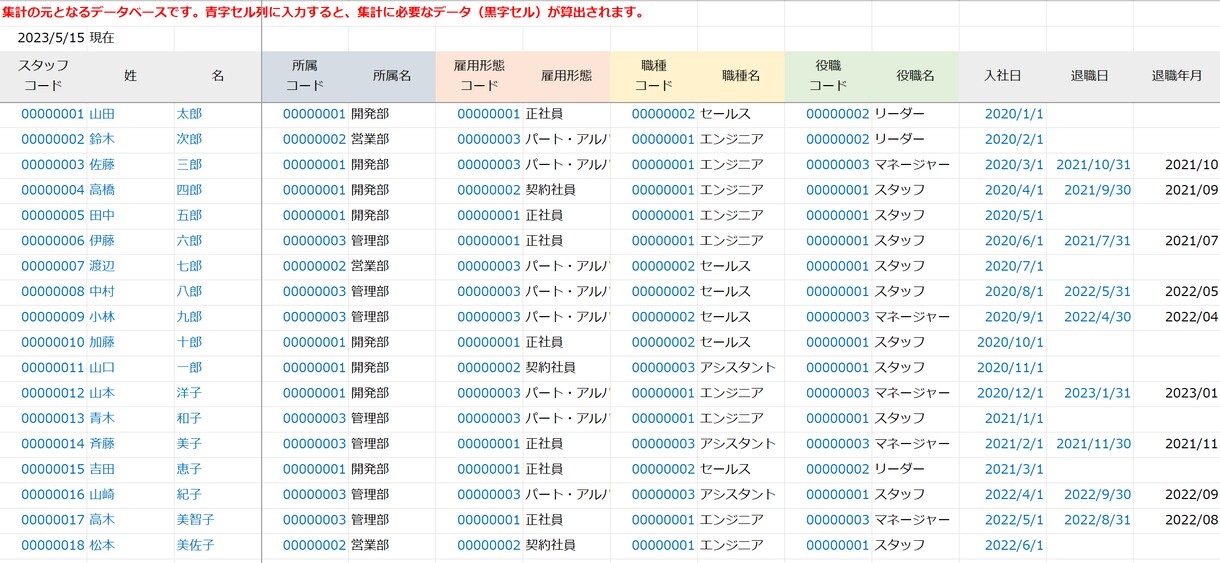Select the 退職年月 column header
Screen dimensions: 1220x563
1176,76
